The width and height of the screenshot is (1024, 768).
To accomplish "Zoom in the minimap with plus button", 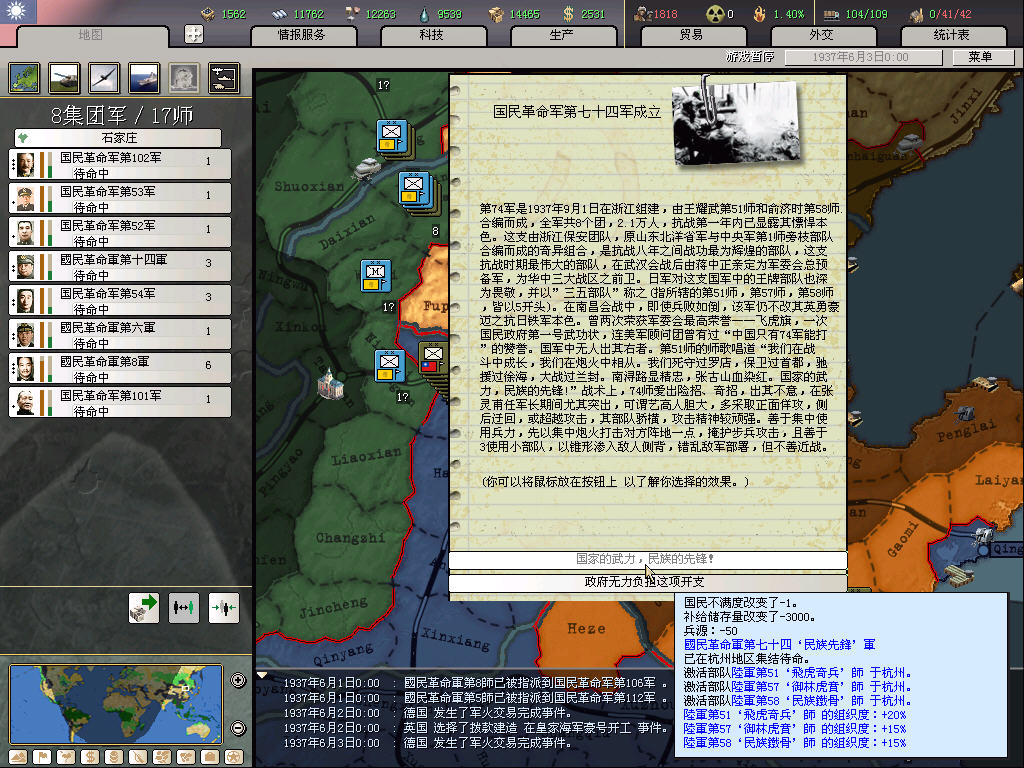I will 238,681.
